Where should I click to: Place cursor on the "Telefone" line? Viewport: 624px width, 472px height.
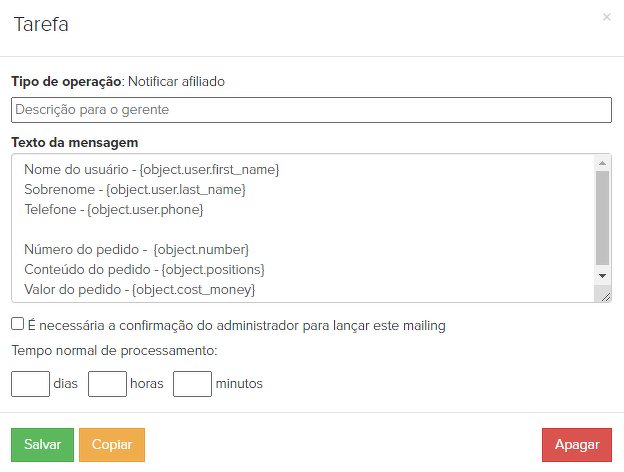[113, 210]
